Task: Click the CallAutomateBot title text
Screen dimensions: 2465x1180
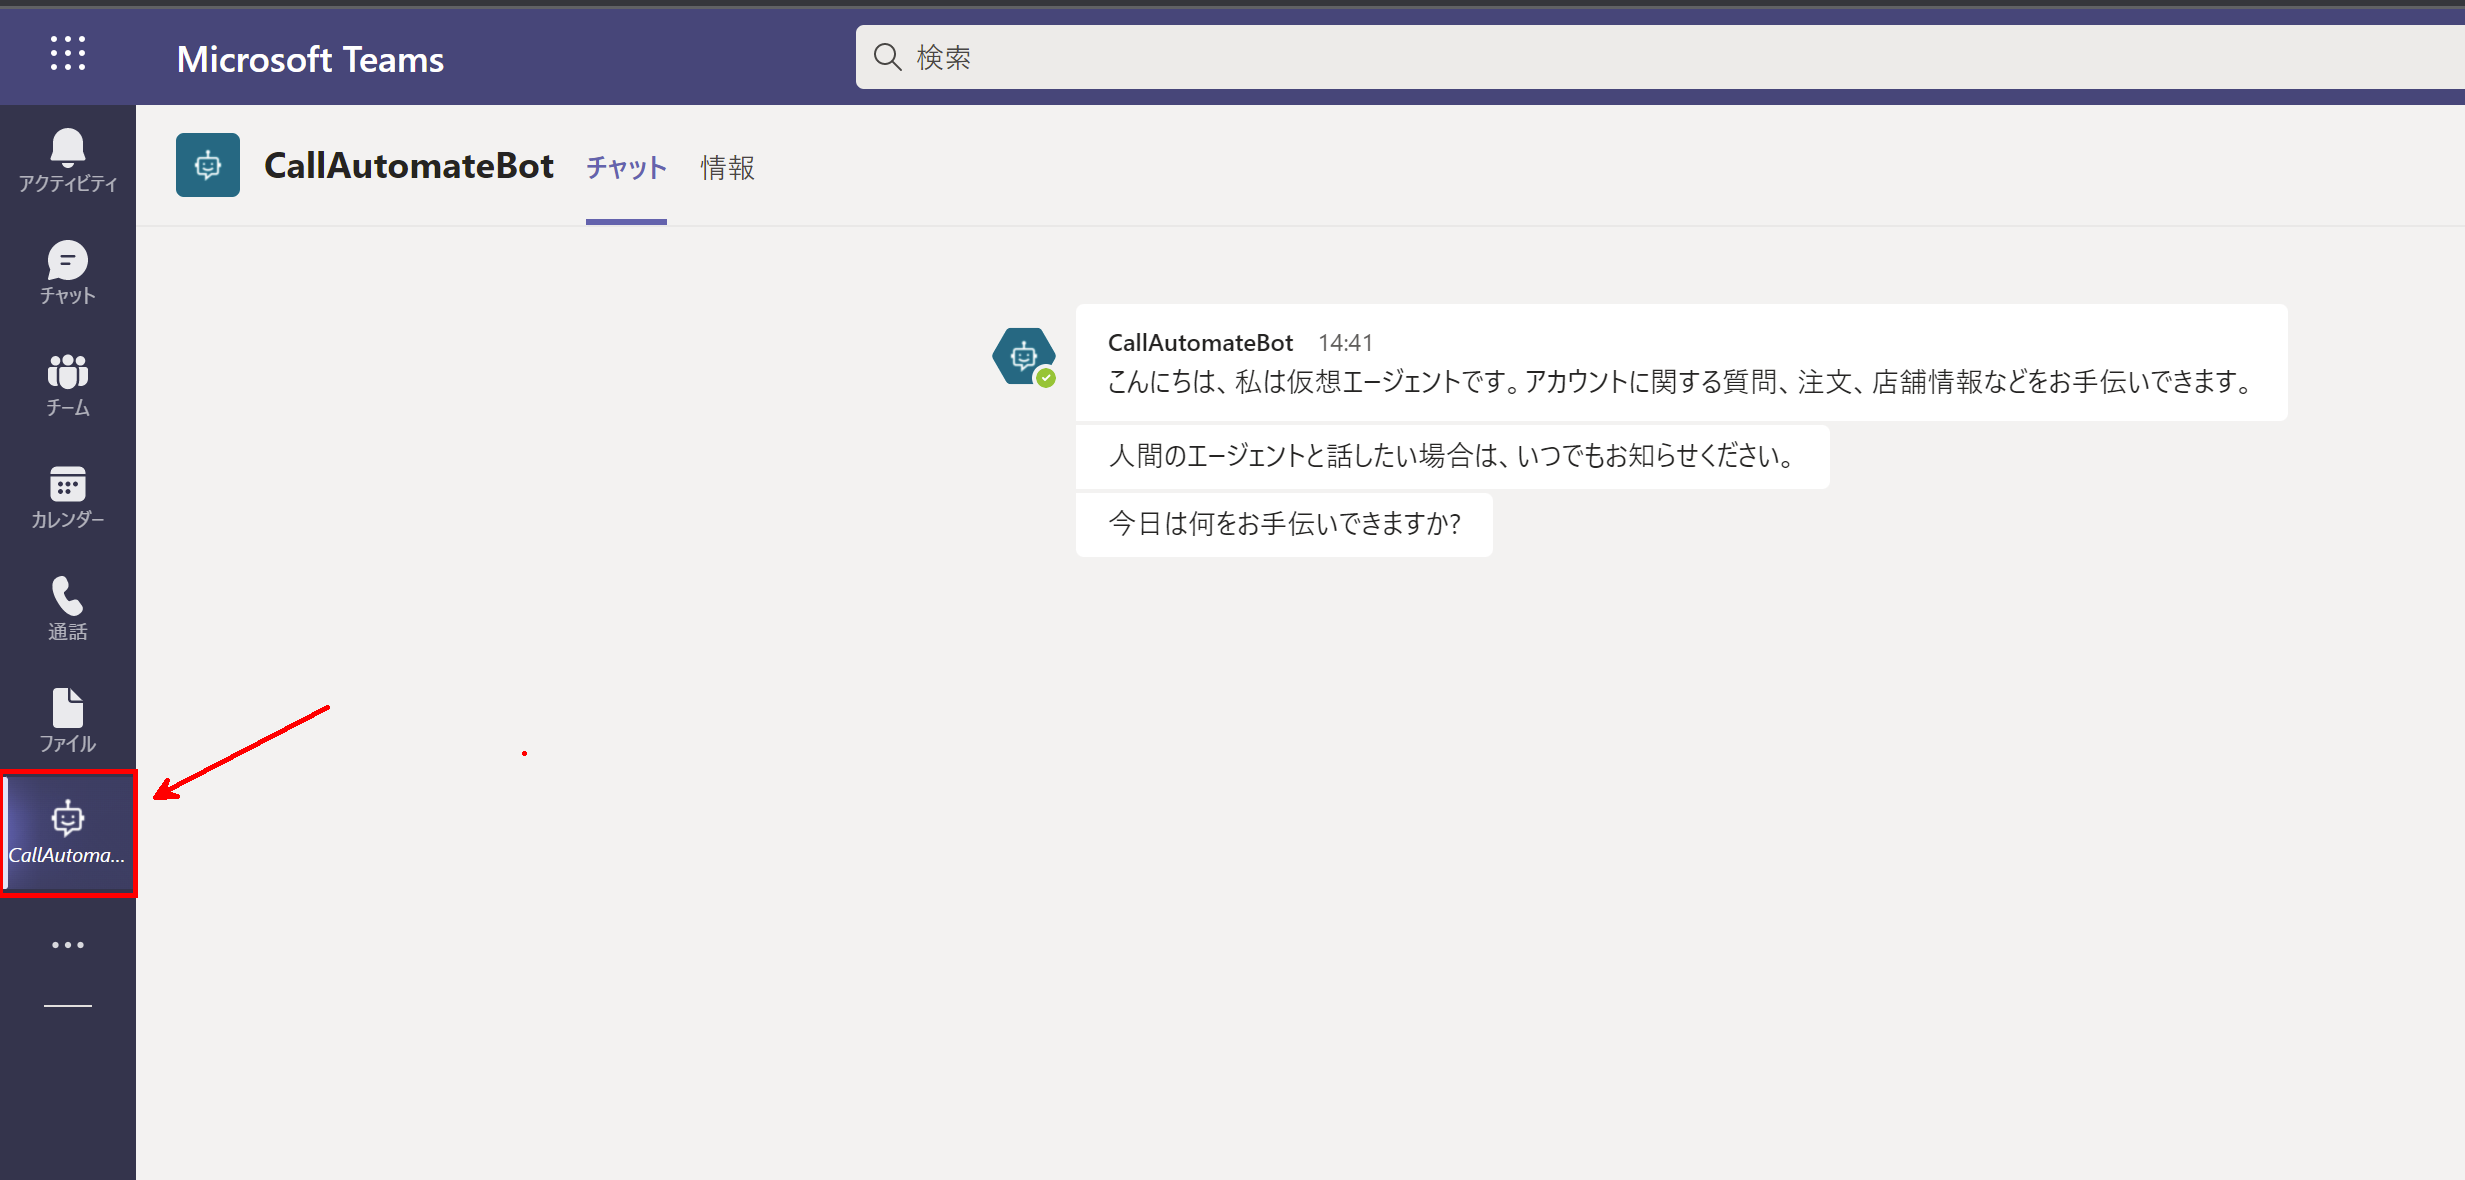Action: (408, 164)
